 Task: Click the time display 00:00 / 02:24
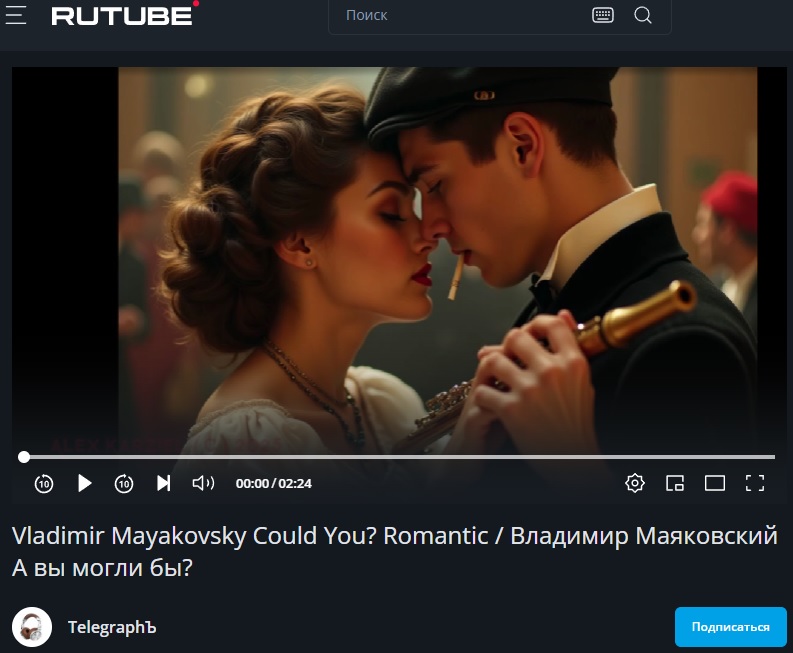(274, 484)
